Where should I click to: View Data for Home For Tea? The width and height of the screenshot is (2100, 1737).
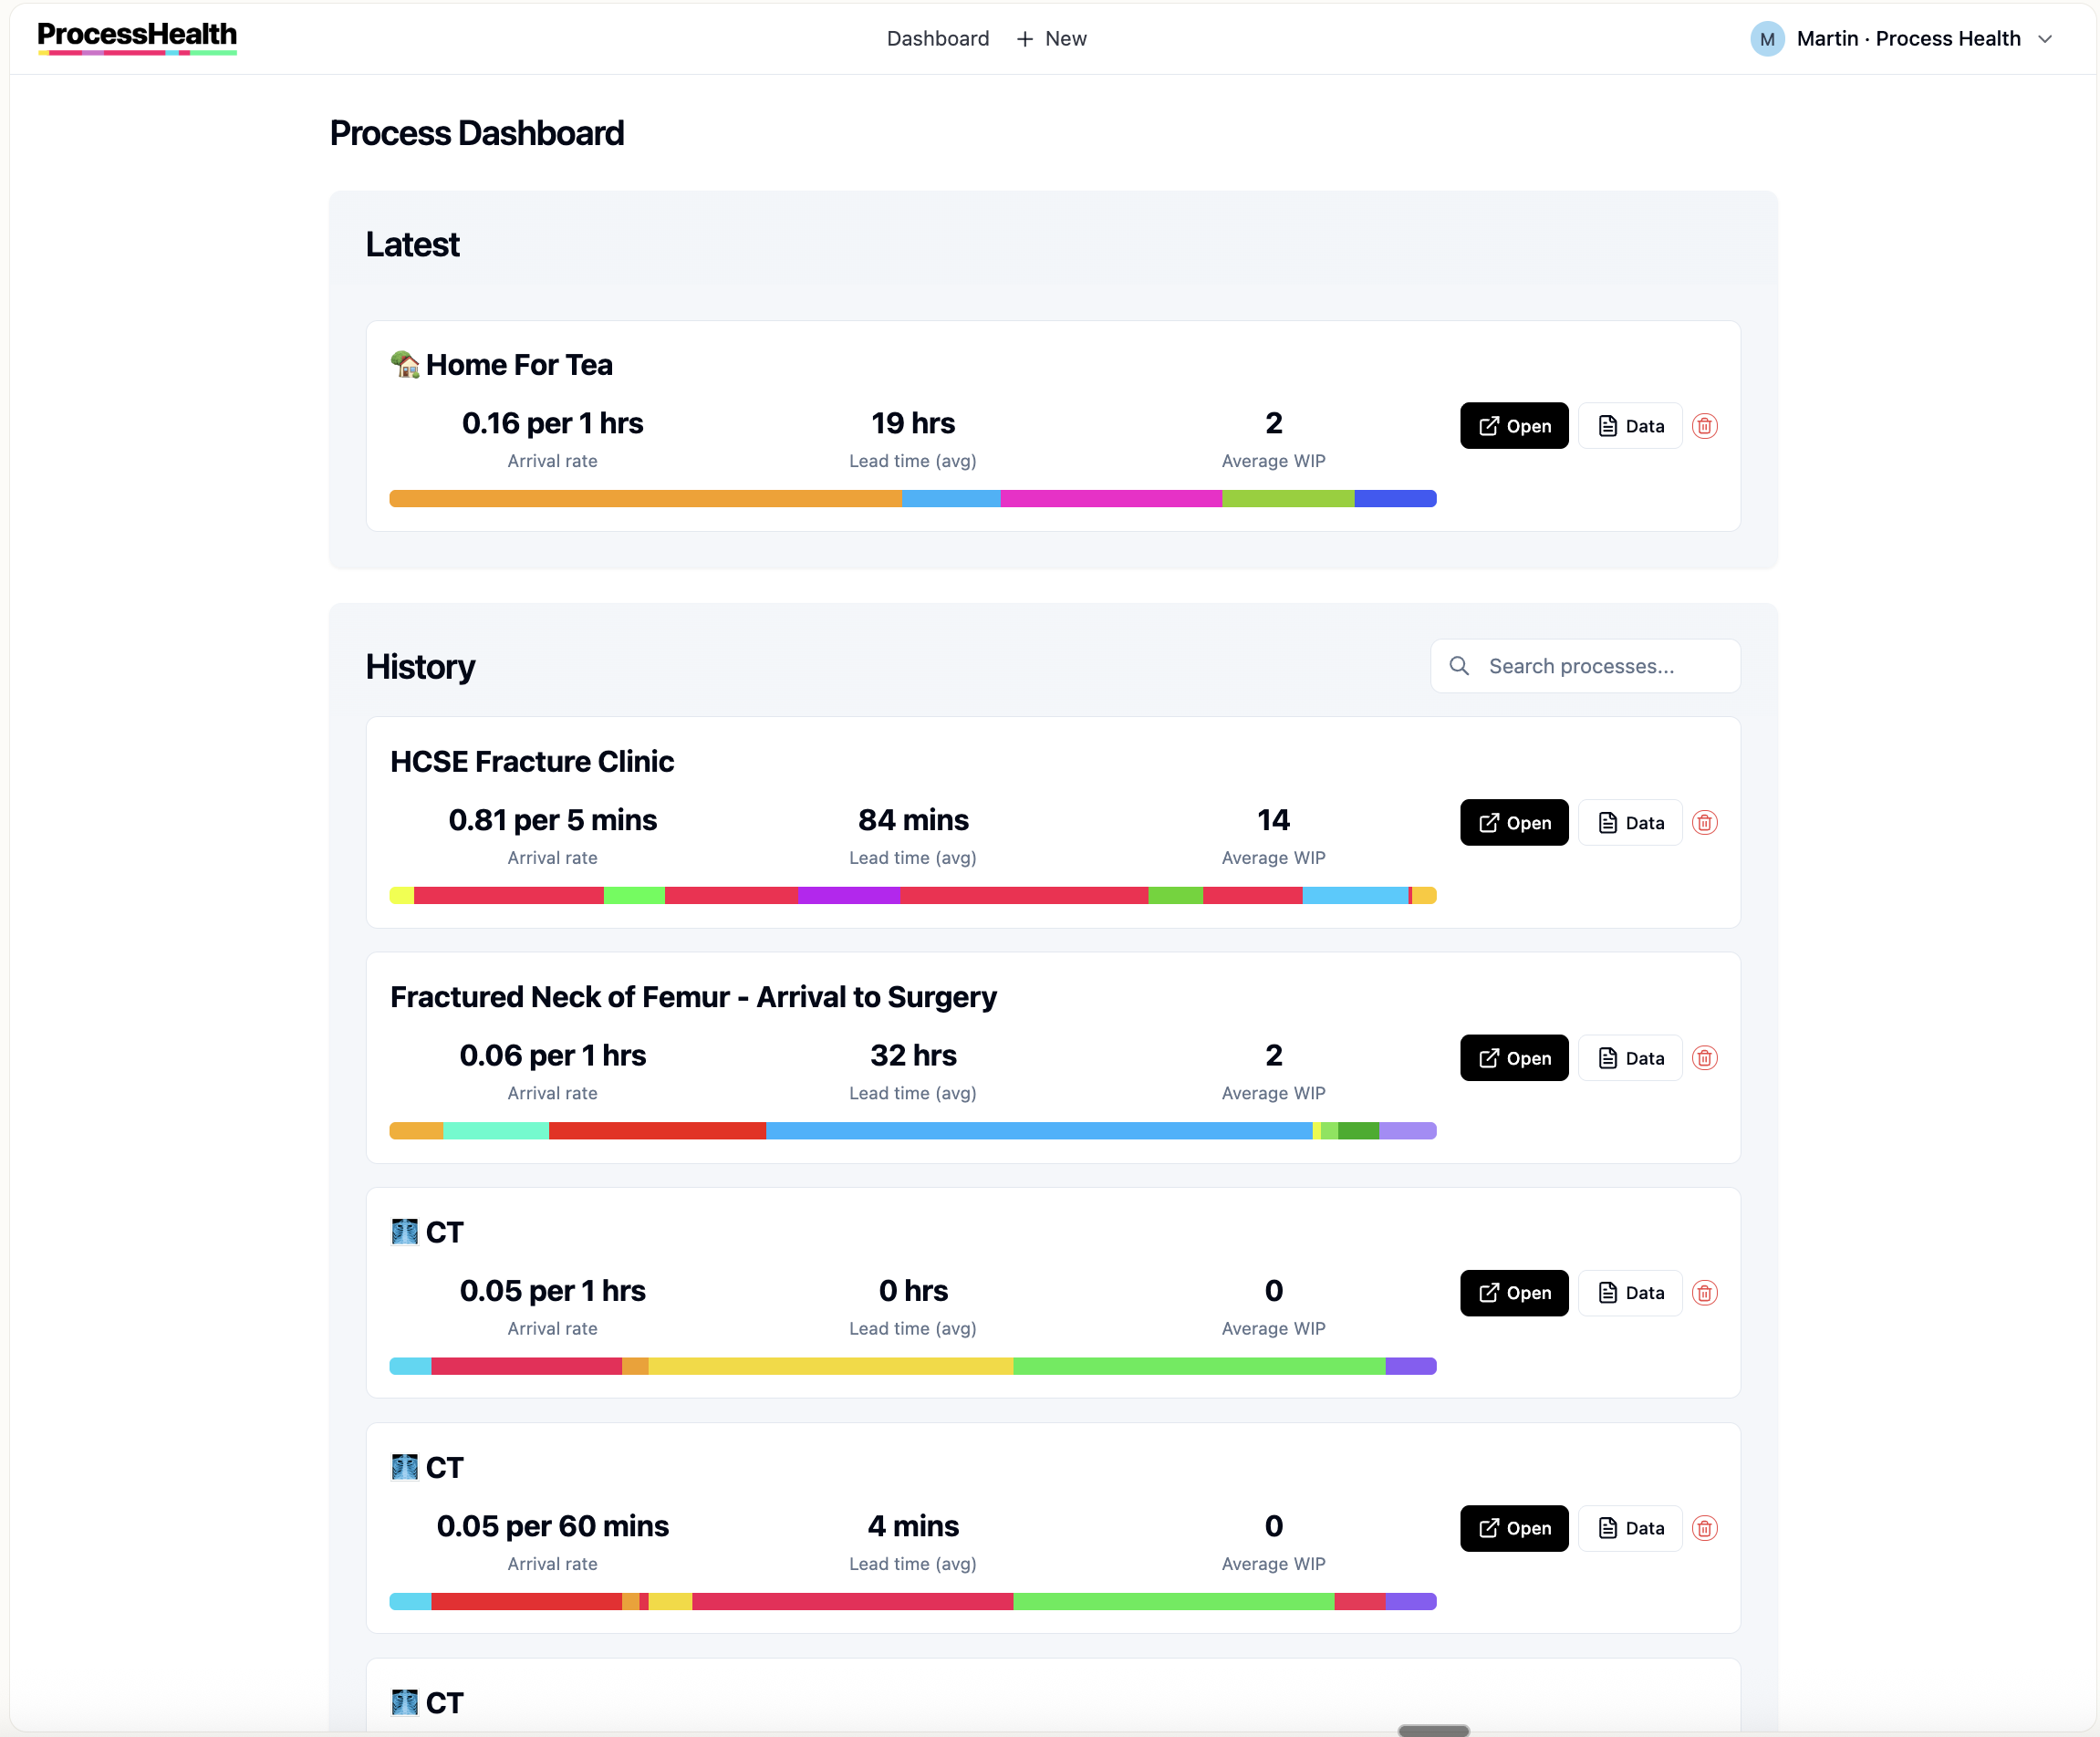pyautogui.click(x=1630, y=426)
